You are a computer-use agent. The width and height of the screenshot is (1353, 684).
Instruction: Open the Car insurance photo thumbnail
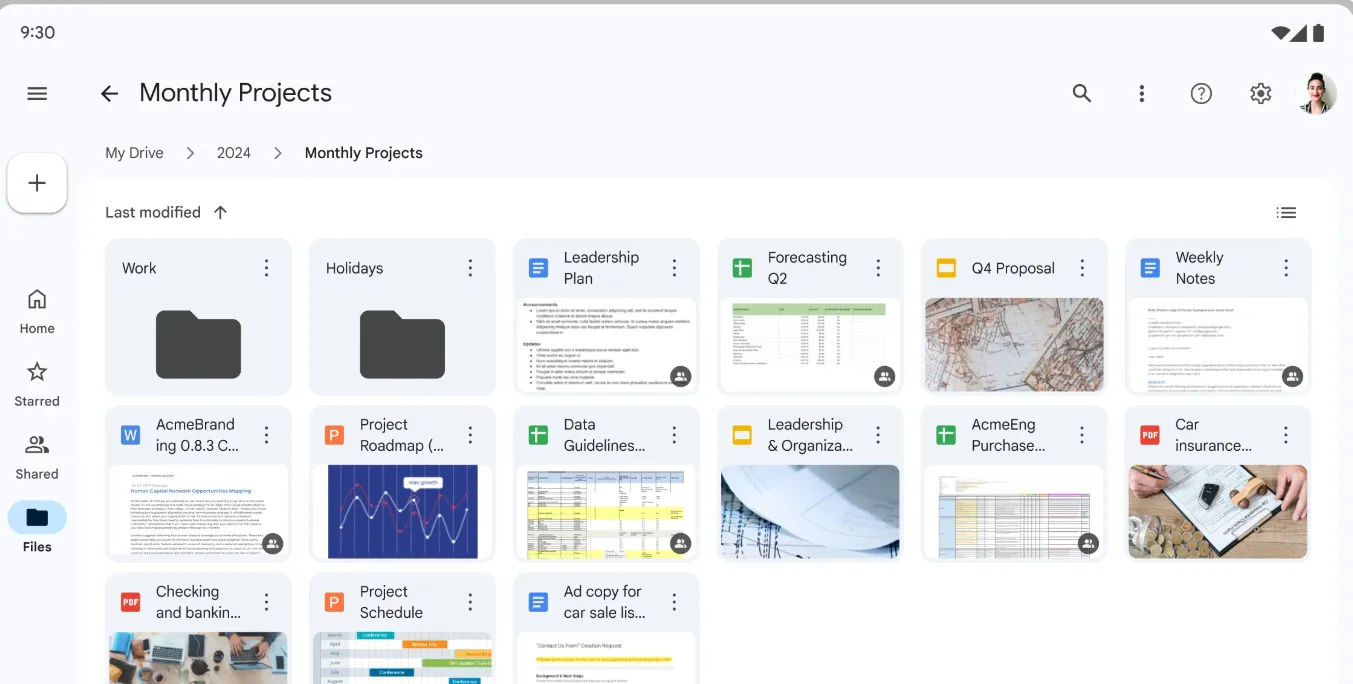tap(1218, 512)
